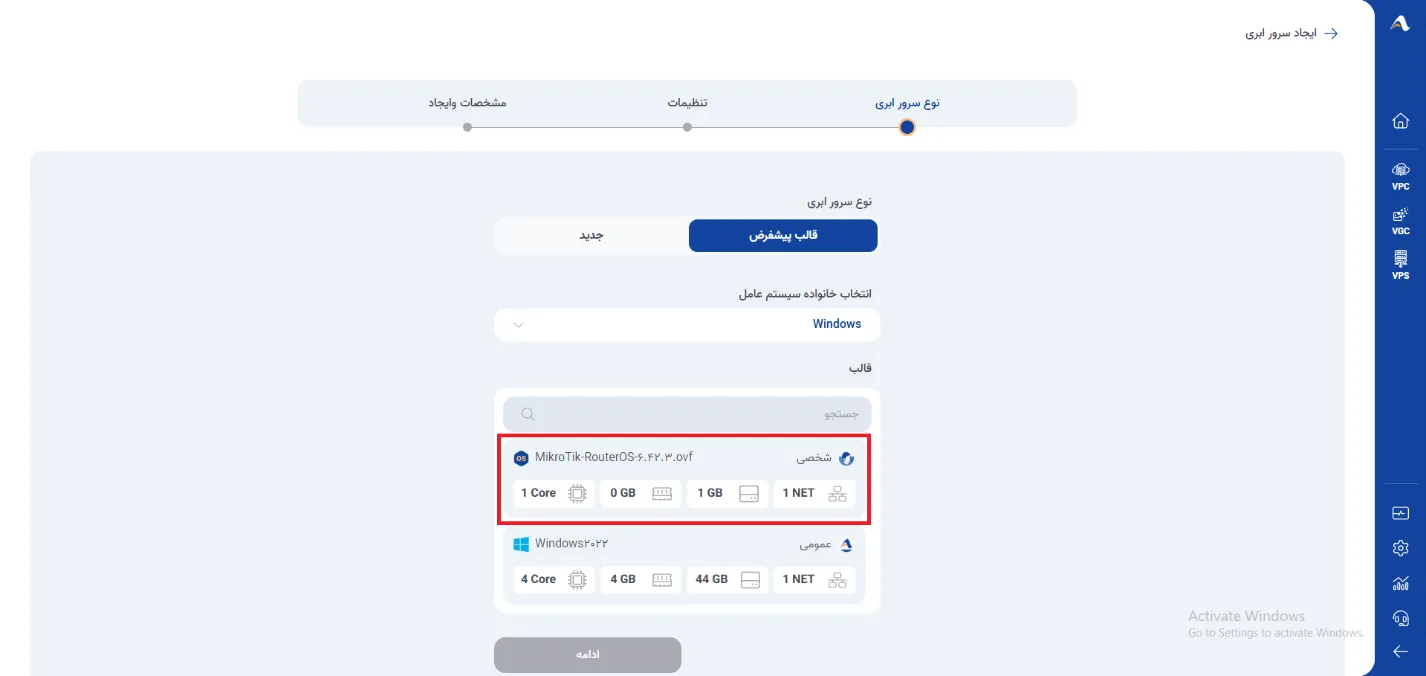Click the network icon in the Windows۲۰۲۲ row
Image resolution: width=1426 pixels, height=676 pixels.
[x=838, y=579]
